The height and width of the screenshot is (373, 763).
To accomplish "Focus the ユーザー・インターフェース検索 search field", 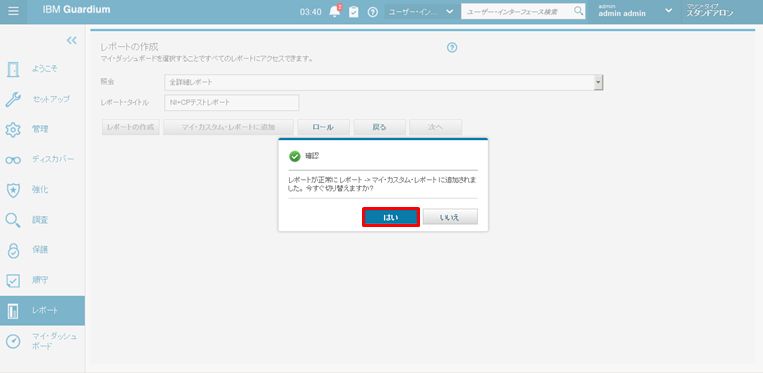I will click(x=517, y=12).
